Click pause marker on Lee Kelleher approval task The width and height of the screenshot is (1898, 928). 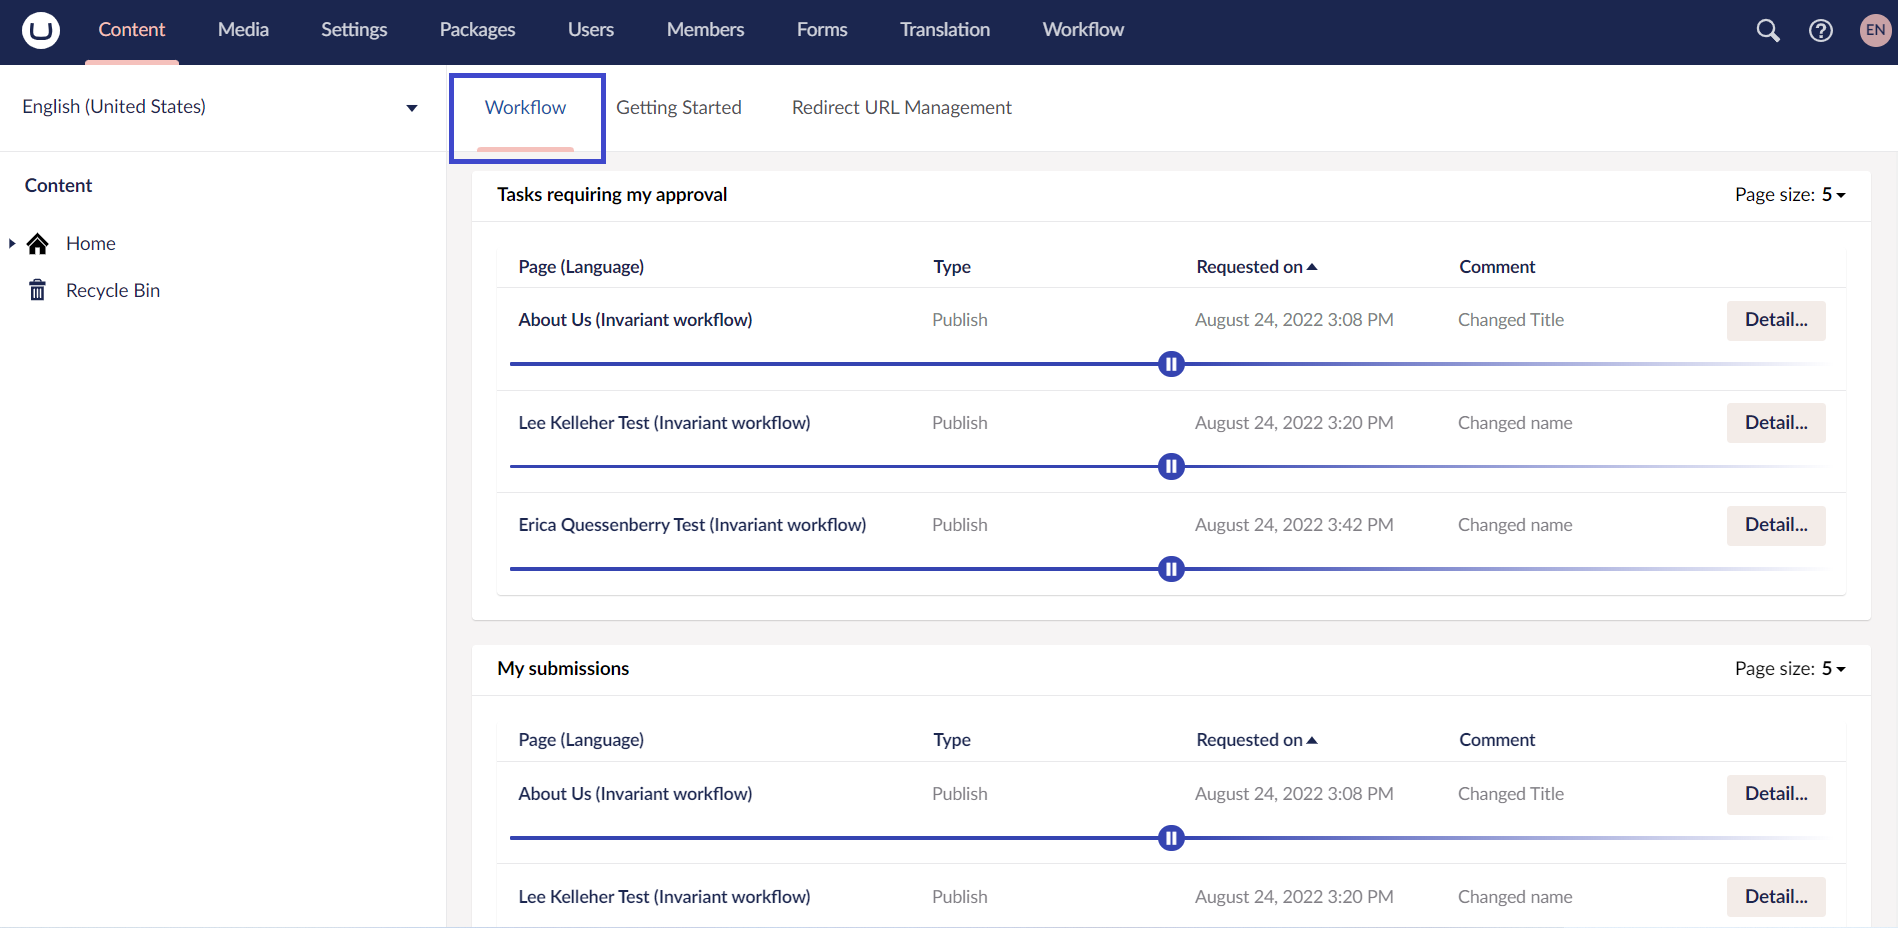click(x=1171, y=467)
